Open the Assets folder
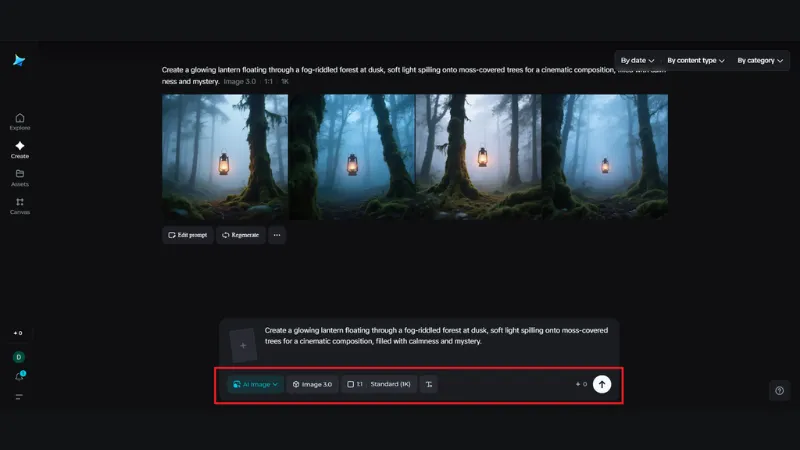Image resolution: width=800 pixels, height=450 pixels. [x=20, y=177]
